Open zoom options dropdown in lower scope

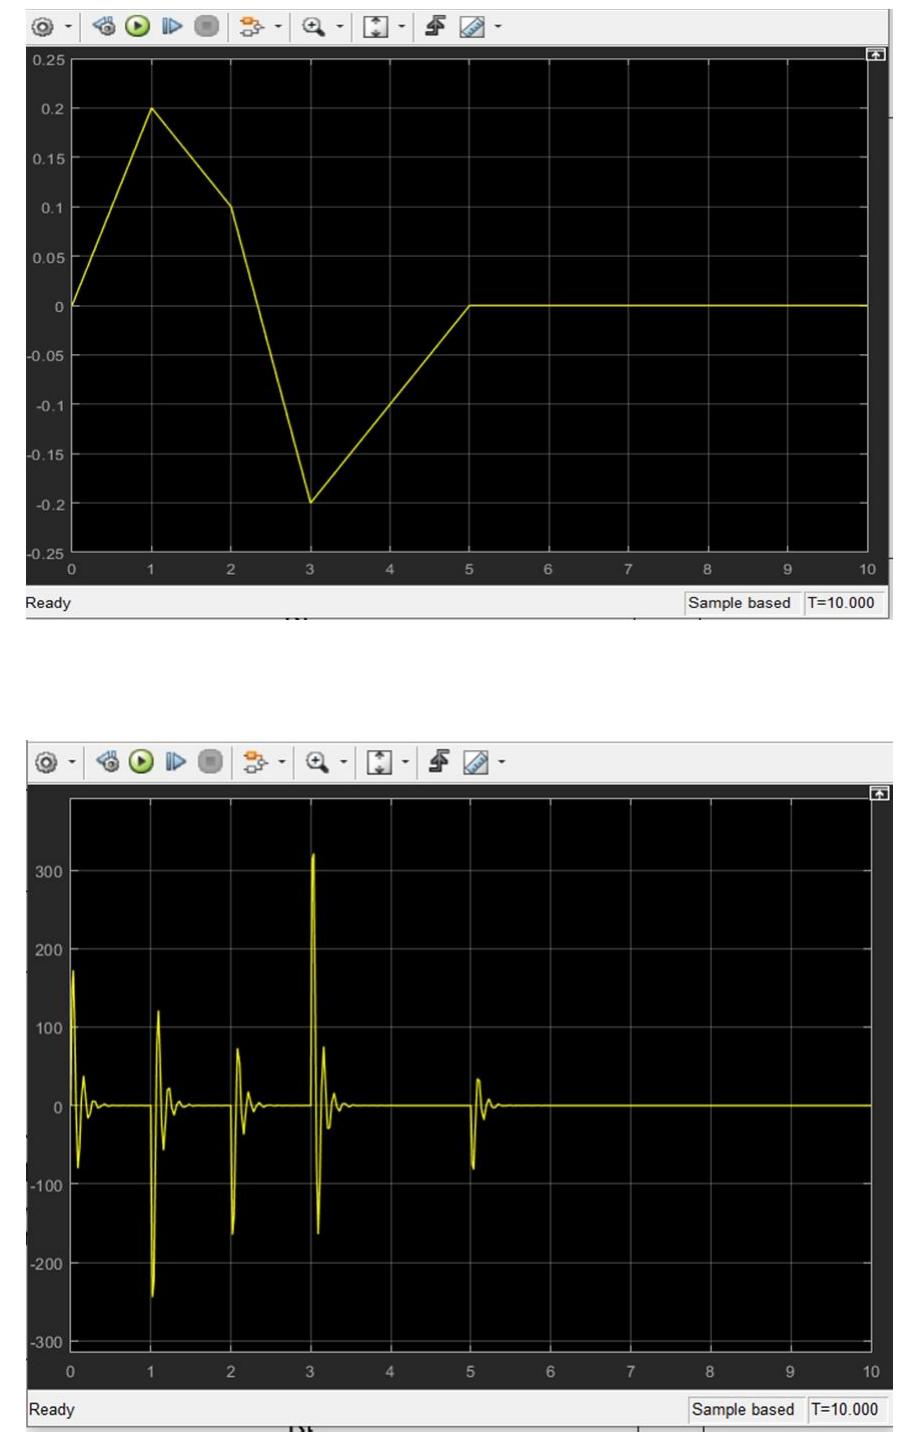344,762
